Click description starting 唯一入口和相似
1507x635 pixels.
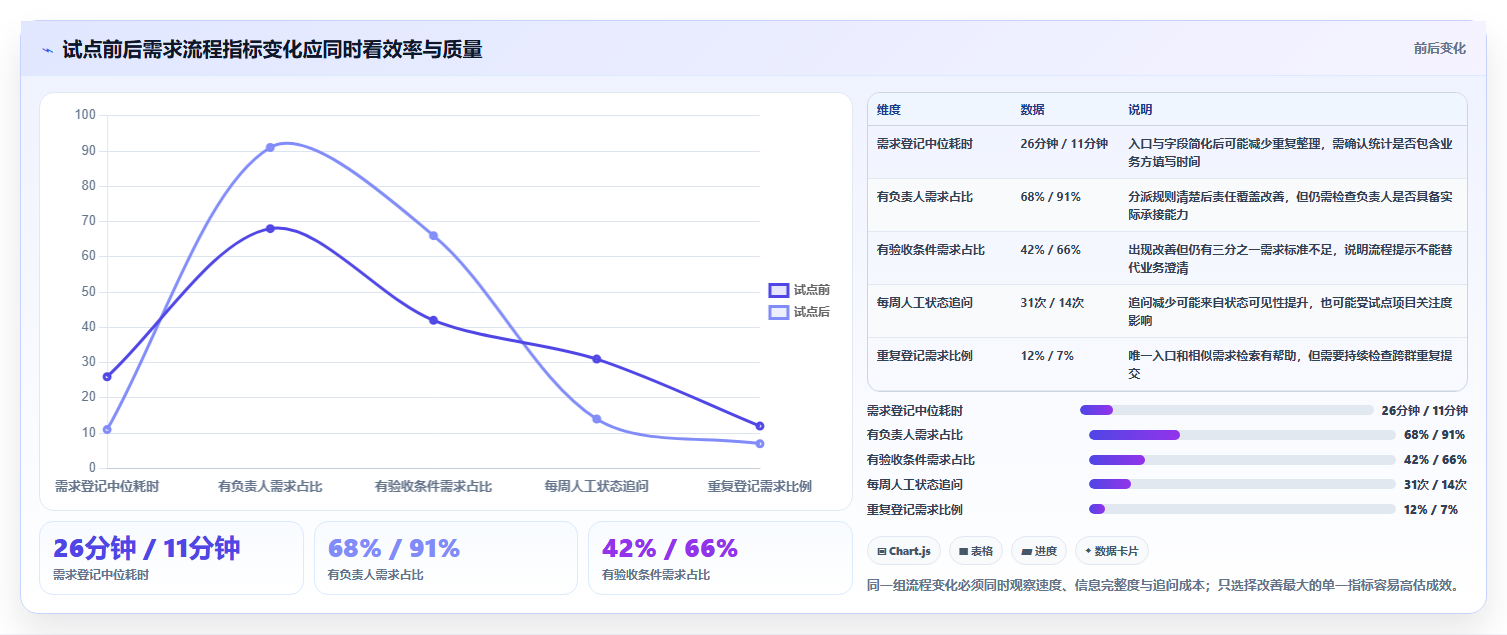tap(1290, 364)
